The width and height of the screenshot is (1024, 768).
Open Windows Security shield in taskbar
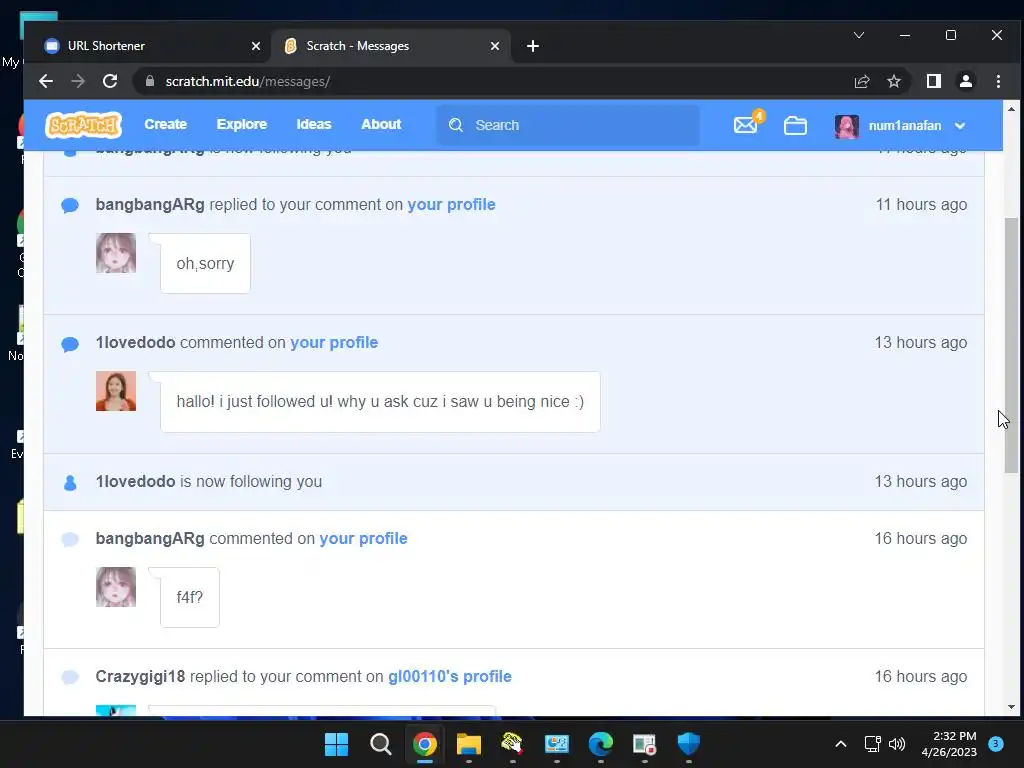pyautogui.click(x=688, y=744)
